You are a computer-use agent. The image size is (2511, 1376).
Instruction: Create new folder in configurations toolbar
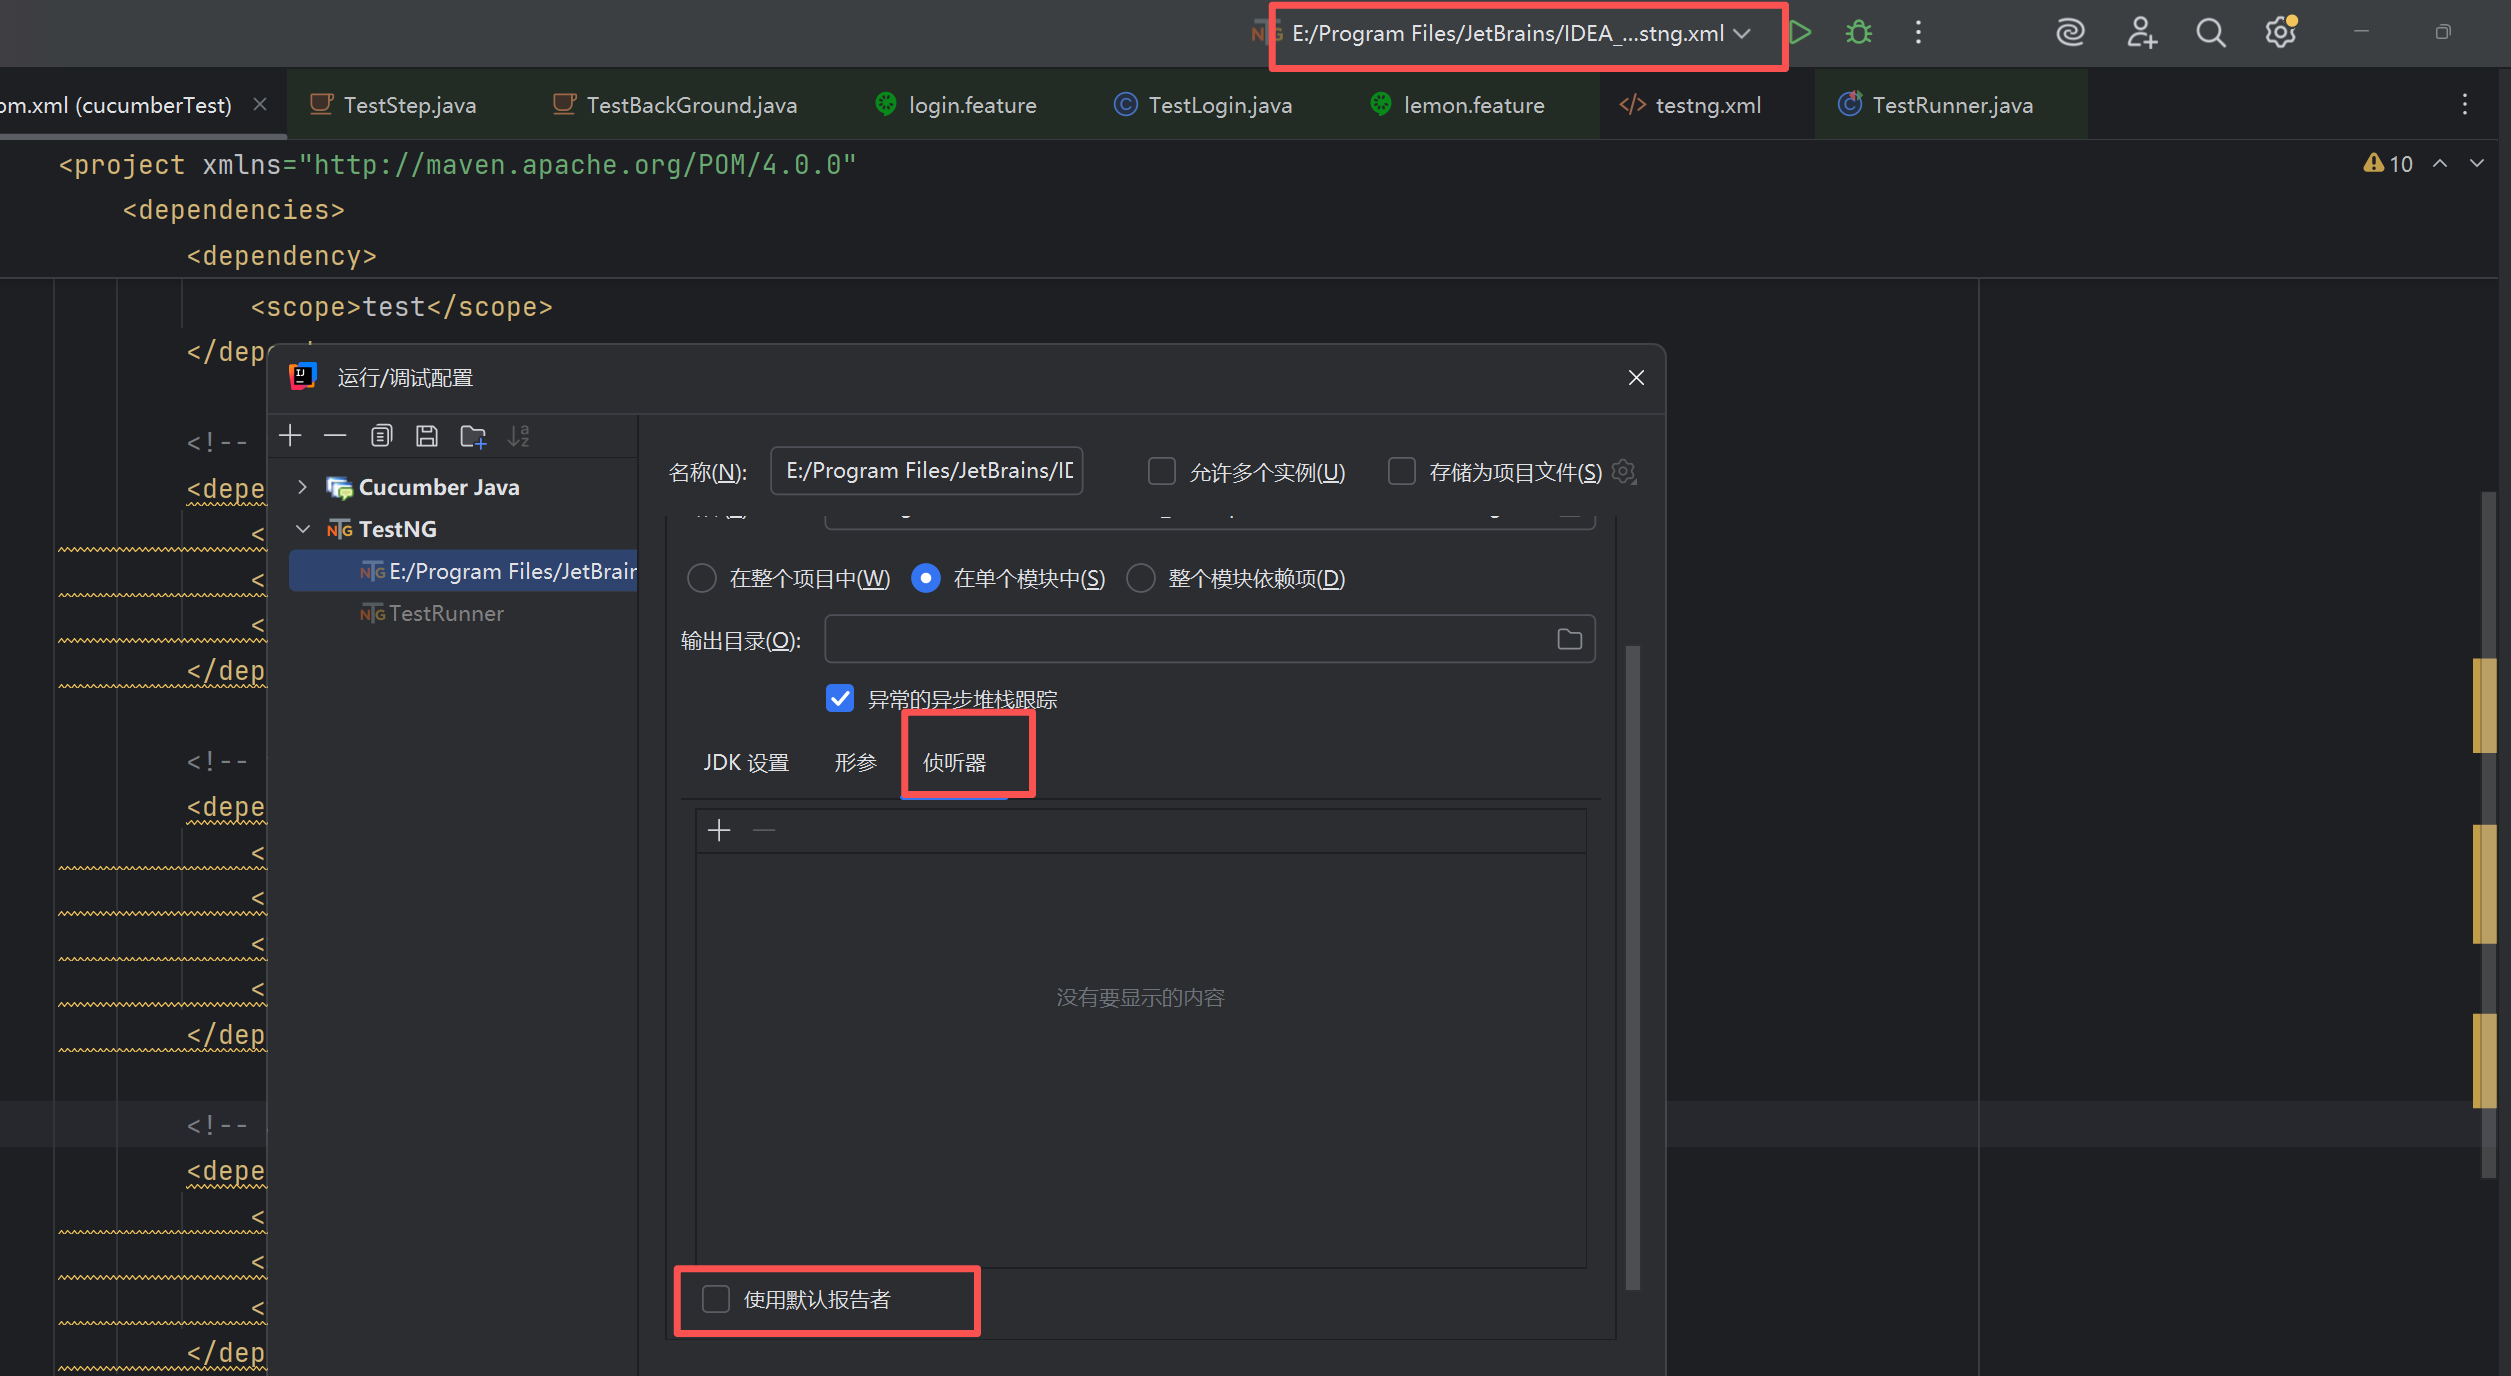[x=473, y=436]
